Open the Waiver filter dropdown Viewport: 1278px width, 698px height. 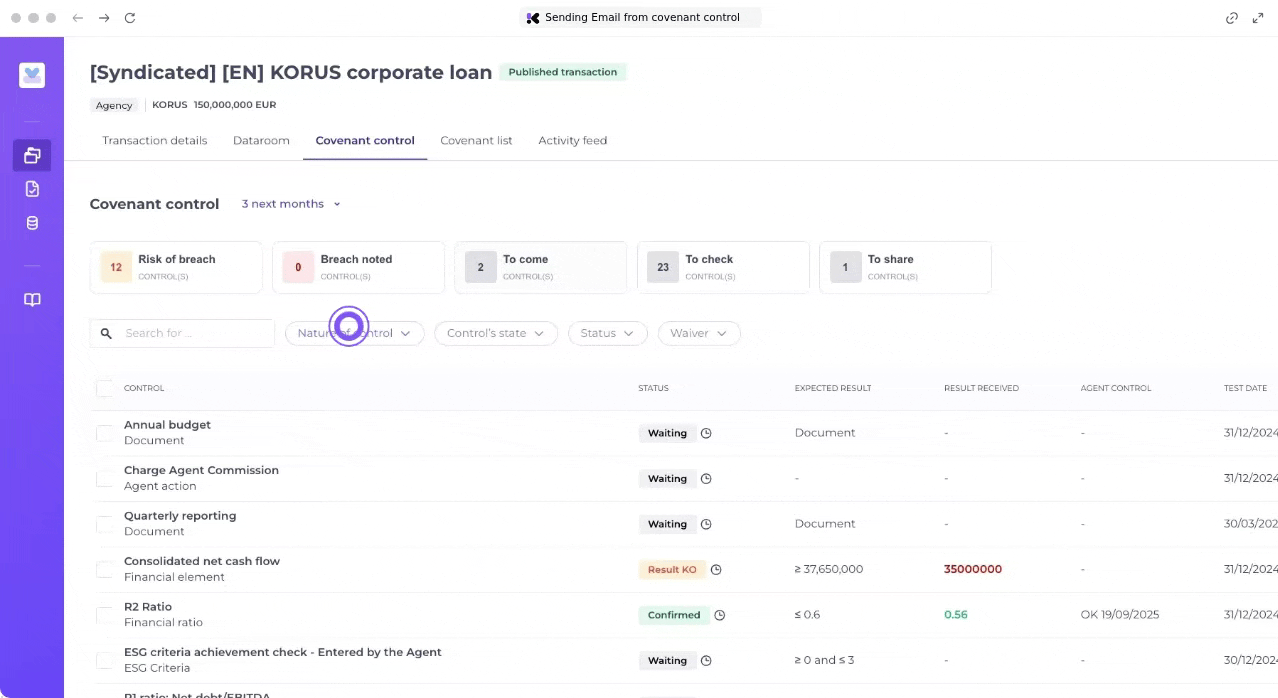click(698, 333)
